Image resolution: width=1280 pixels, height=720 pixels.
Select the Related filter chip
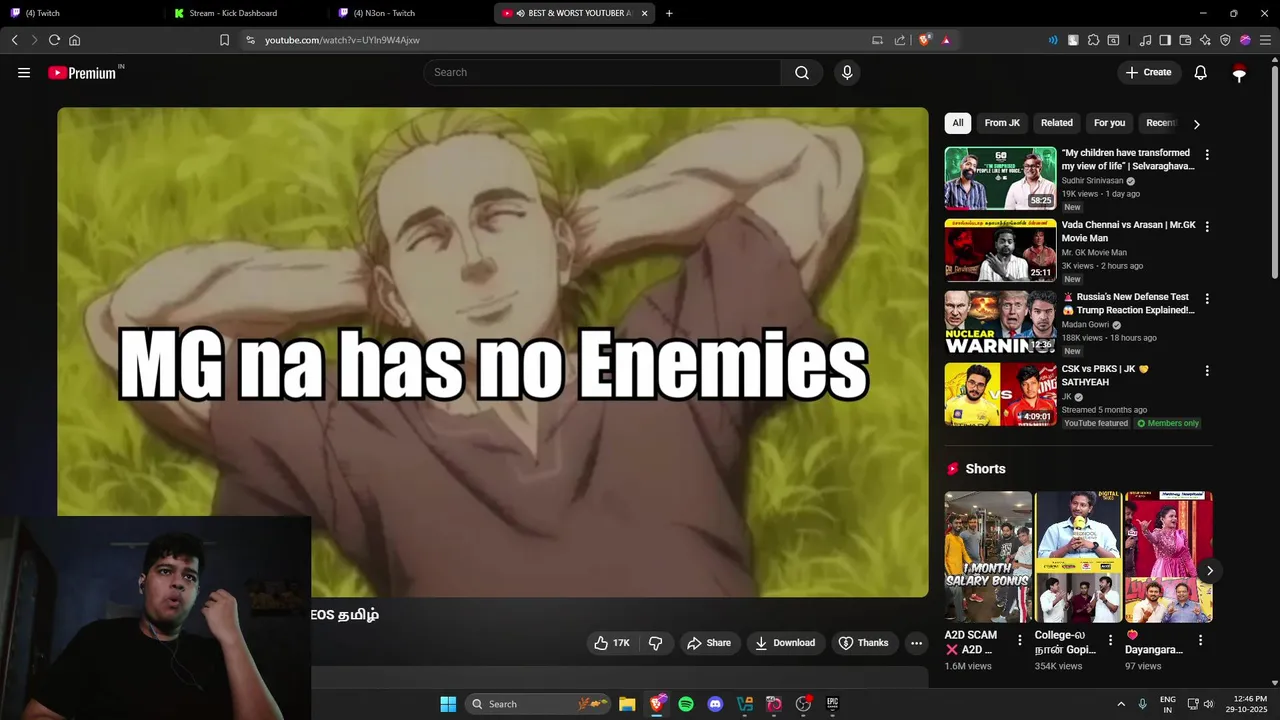point(1057,123)
